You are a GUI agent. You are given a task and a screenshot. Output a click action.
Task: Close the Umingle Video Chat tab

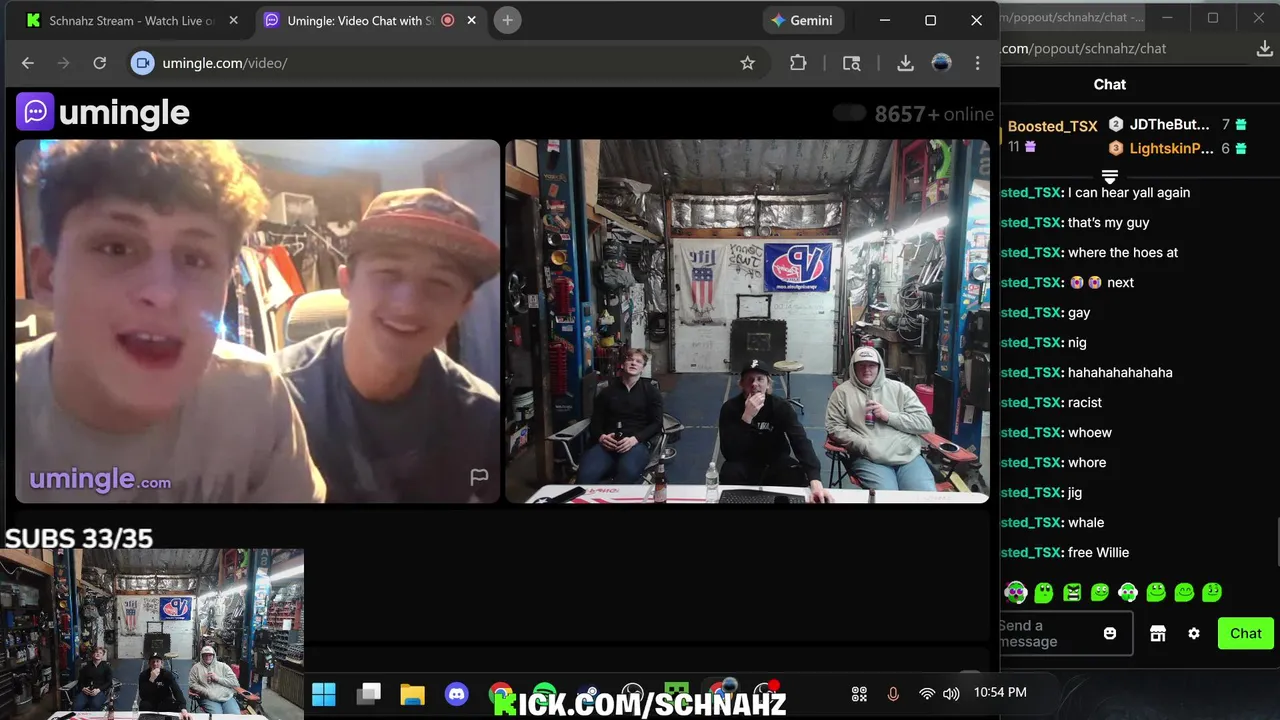tap(473, 20)
